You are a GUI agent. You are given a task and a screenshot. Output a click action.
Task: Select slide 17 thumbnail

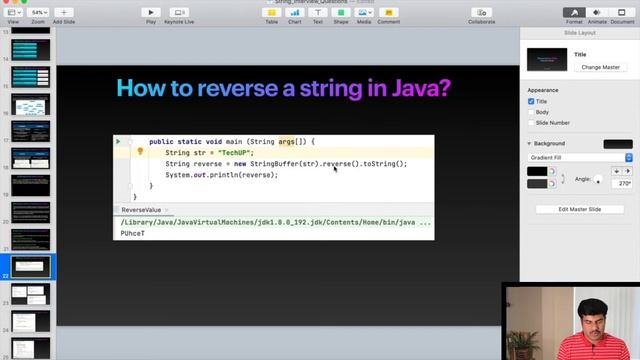pyautogui.click(x=31, y=131)
